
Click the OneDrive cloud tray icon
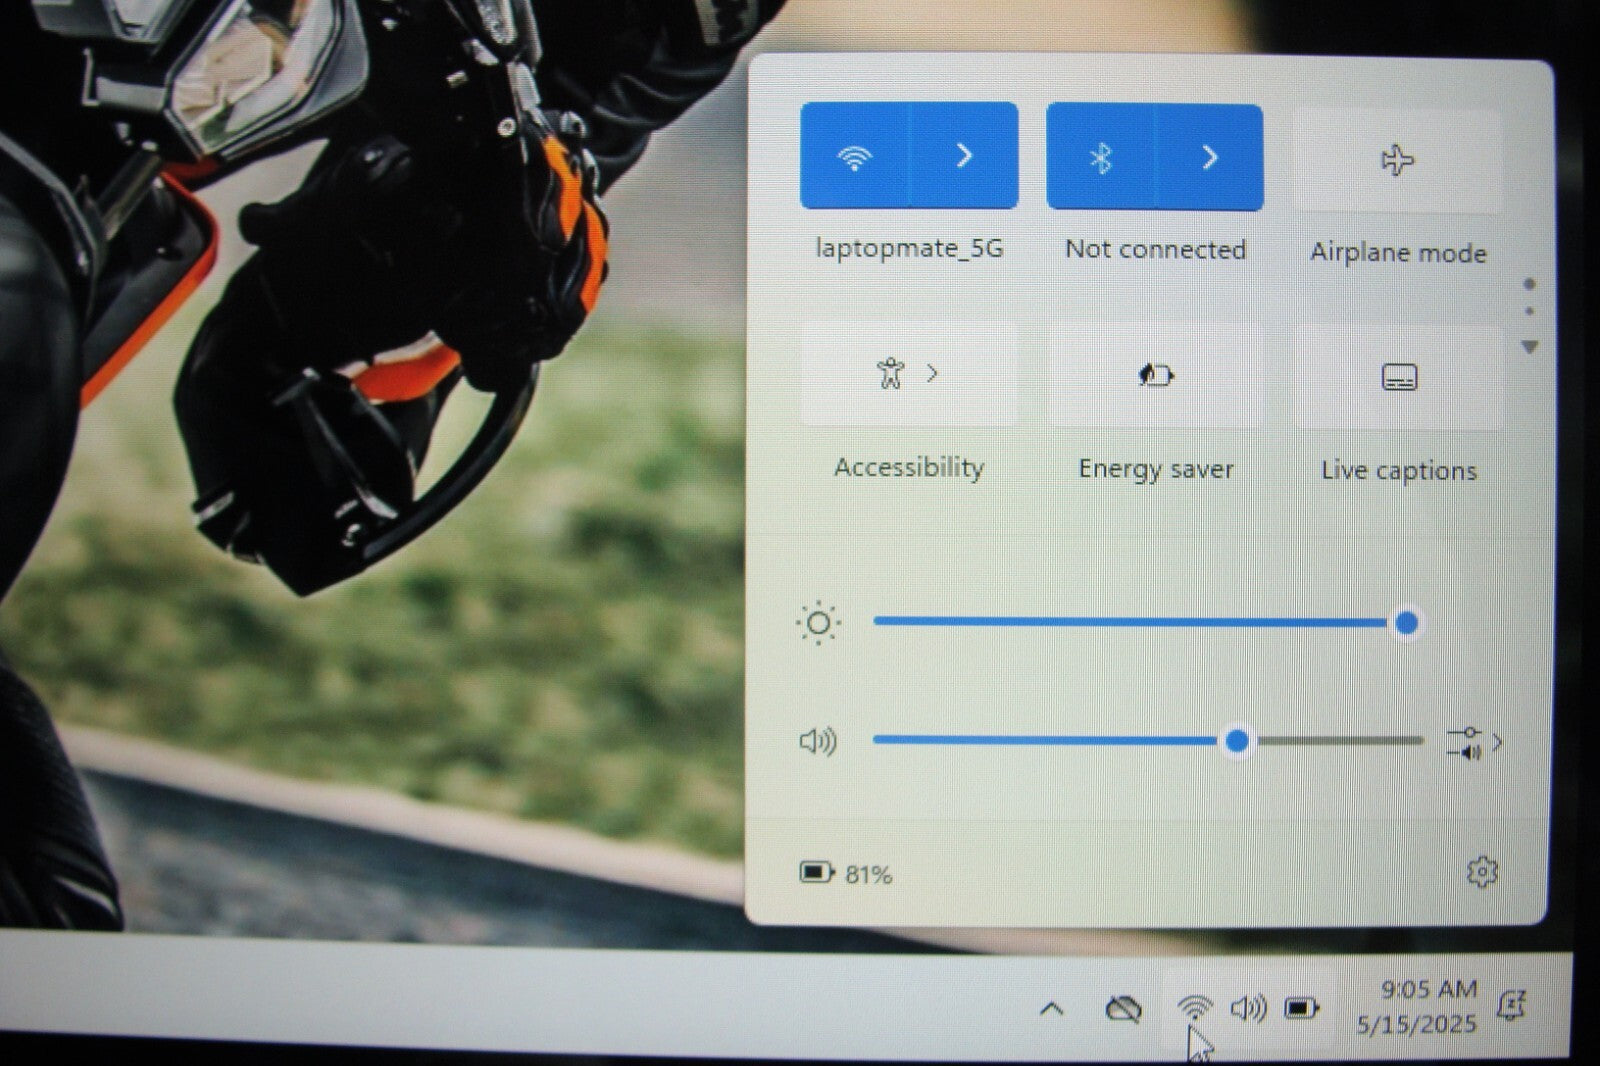[1123, 1009]
